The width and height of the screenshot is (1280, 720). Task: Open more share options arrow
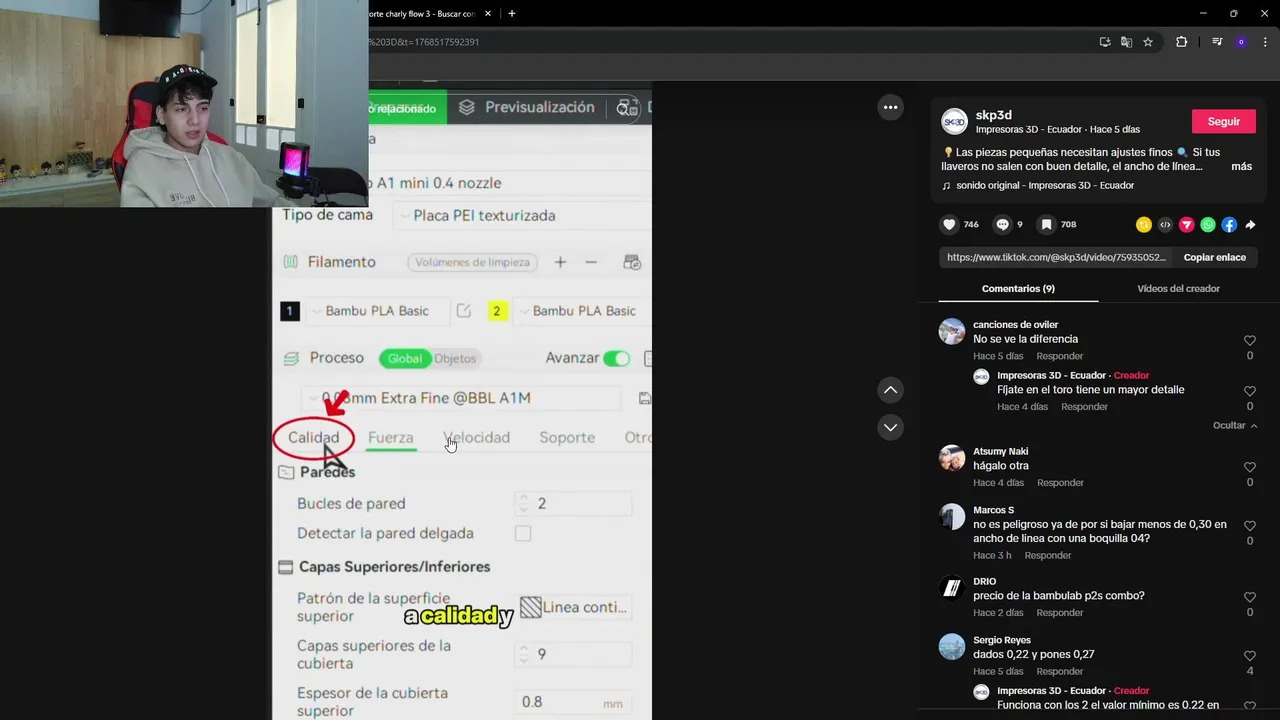(x=1250, y=225)
